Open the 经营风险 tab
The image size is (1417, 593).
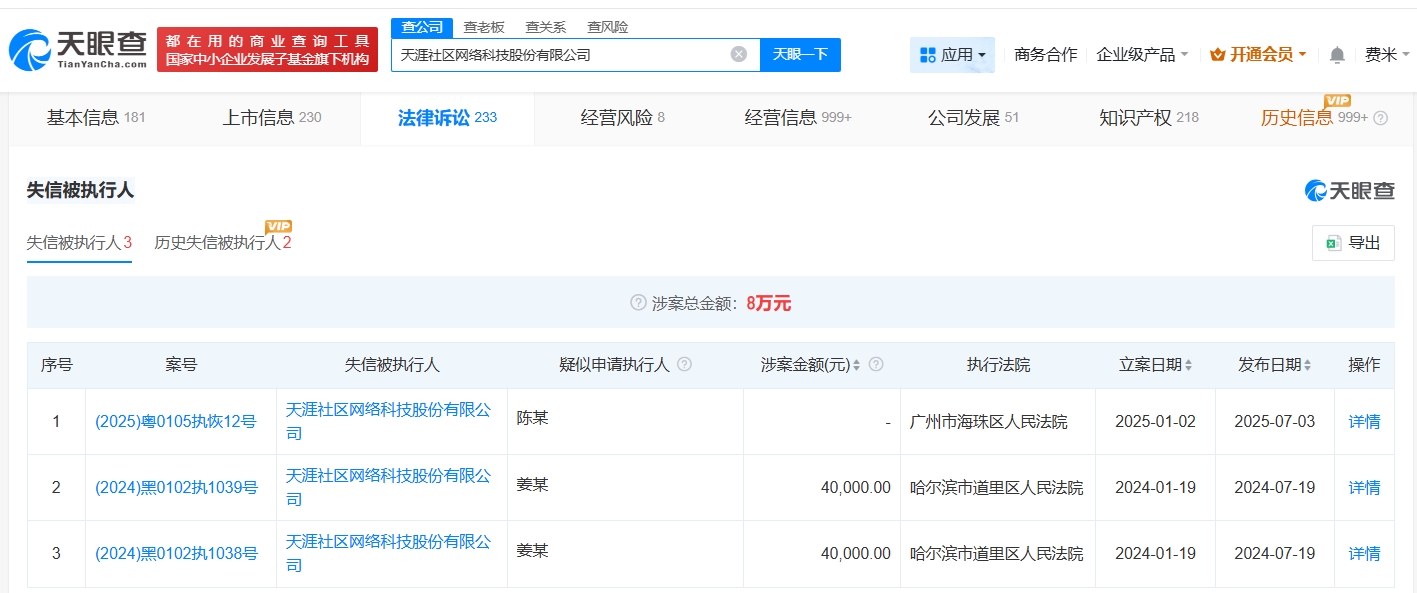(622, 117)
